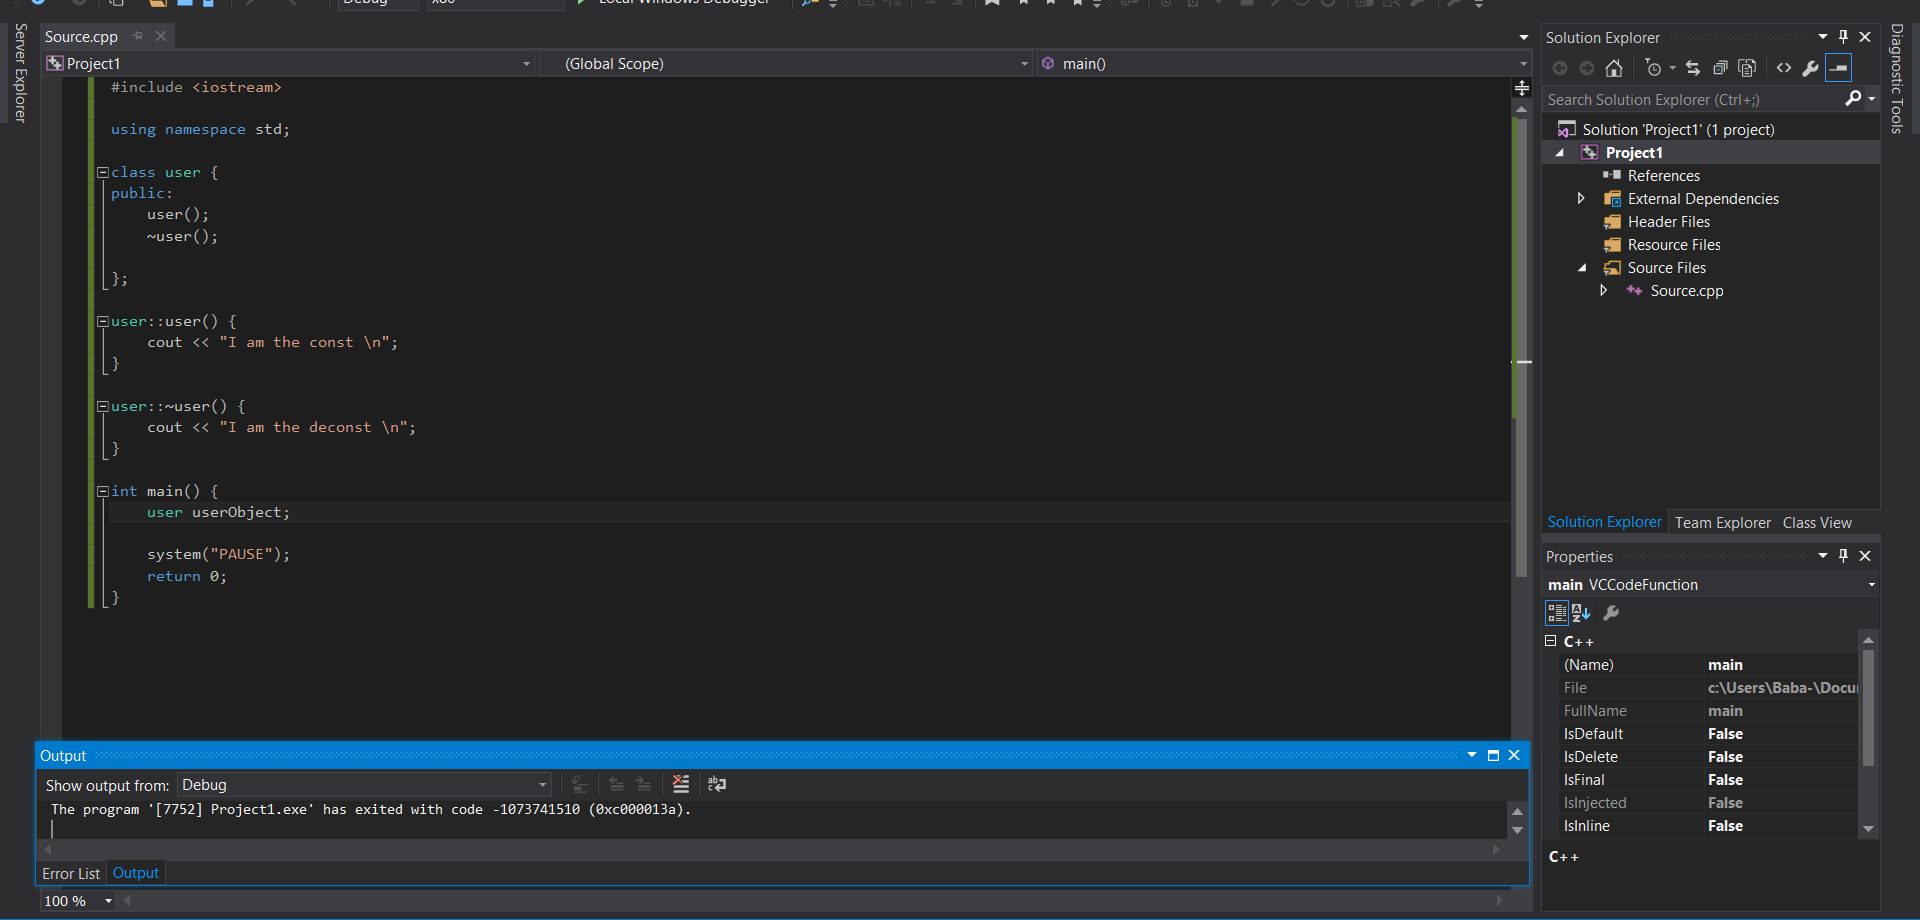Click the IsDefault False value

click(x=1725, y=734)
